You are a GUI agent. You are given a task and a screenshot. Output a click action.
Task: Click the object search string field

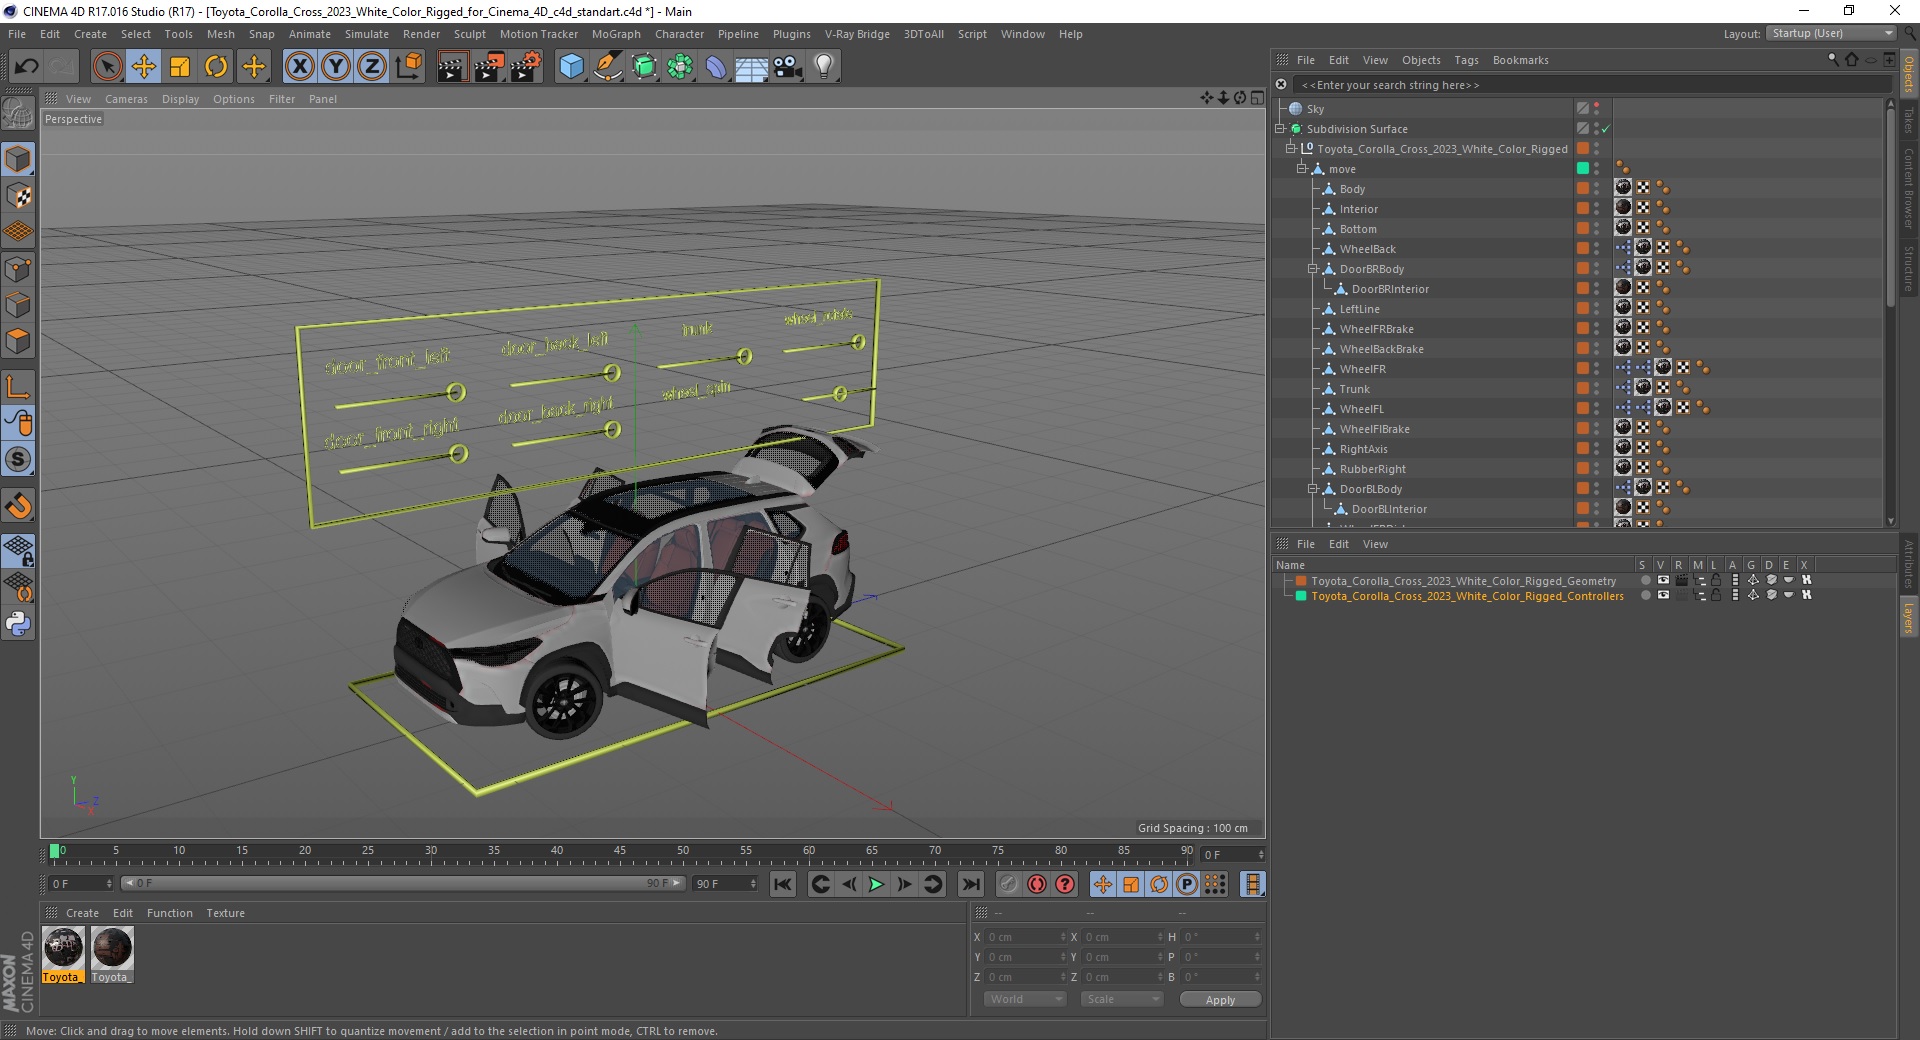[x=1590, y=85]
